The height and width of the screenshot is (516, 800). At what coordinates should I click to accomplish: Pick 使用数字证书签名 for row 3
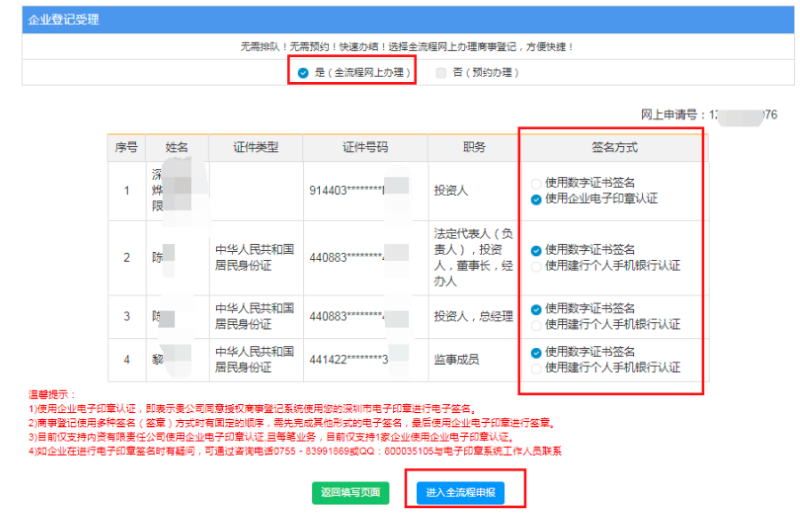pyautogui.click(x=537, y=309)
